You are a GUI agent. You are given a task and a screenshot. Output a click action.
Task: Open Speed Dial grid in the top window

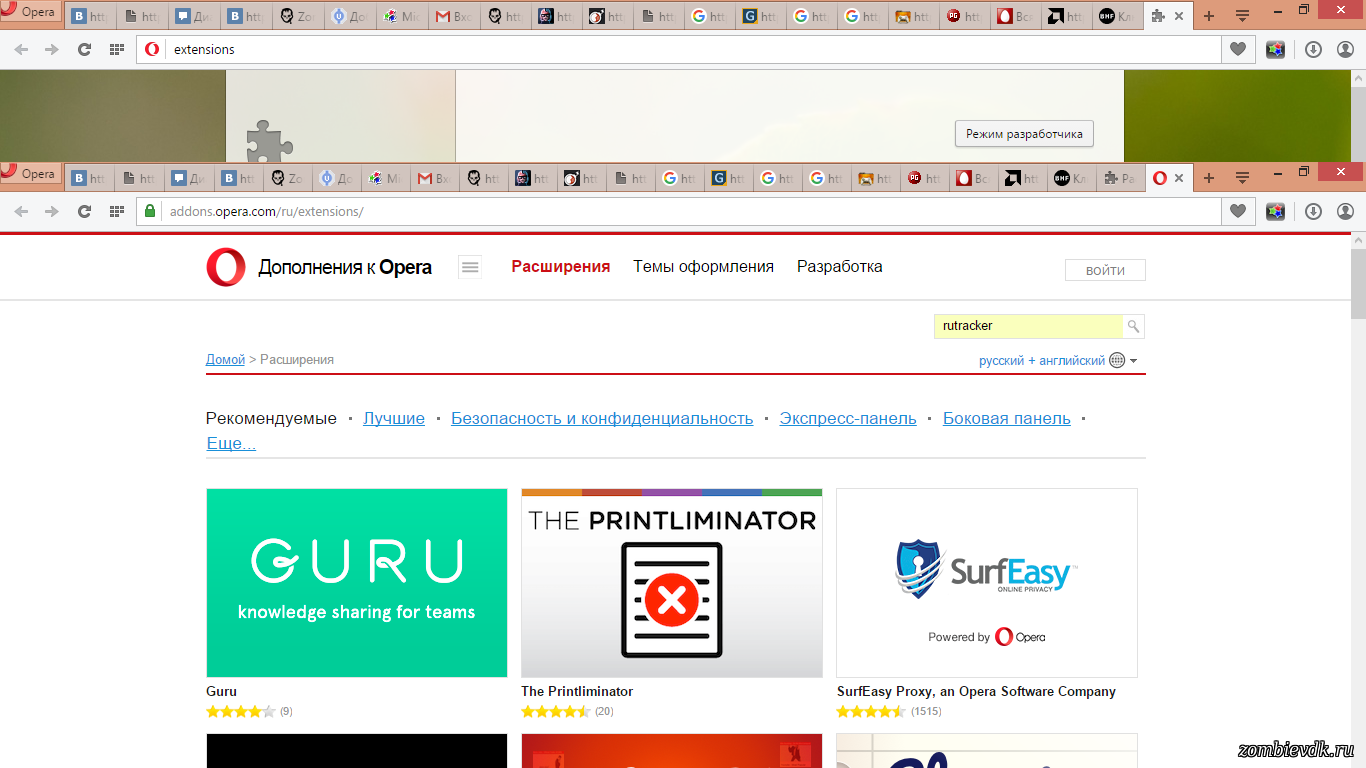117,49
